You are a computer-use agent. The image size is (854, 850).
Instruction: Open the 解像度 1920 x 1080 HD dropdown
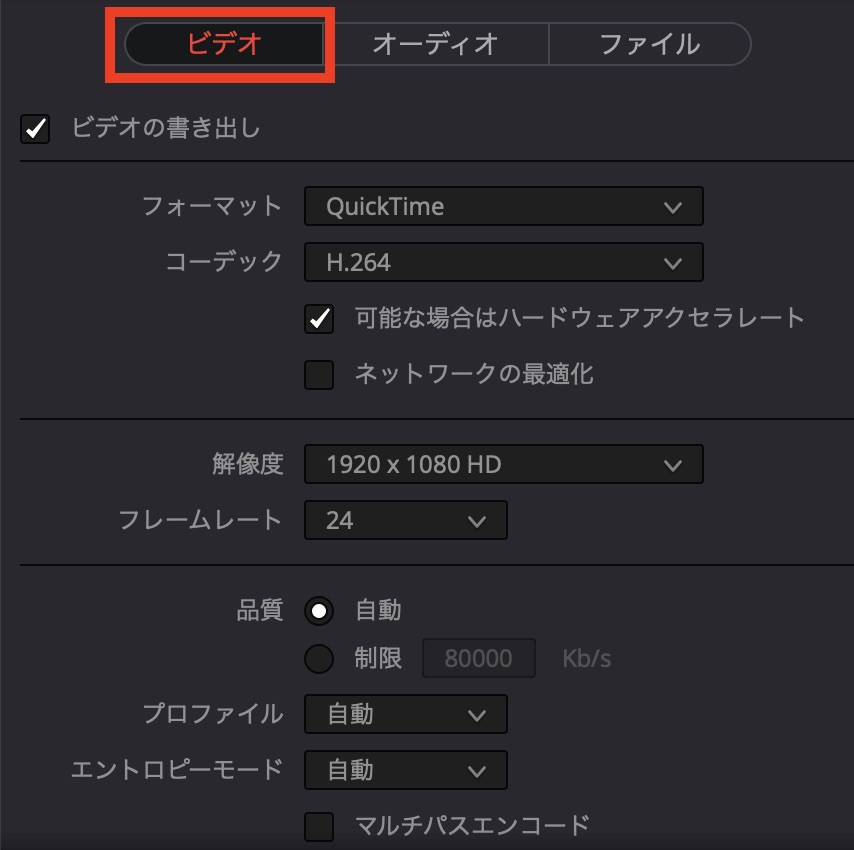click(503, 464)
